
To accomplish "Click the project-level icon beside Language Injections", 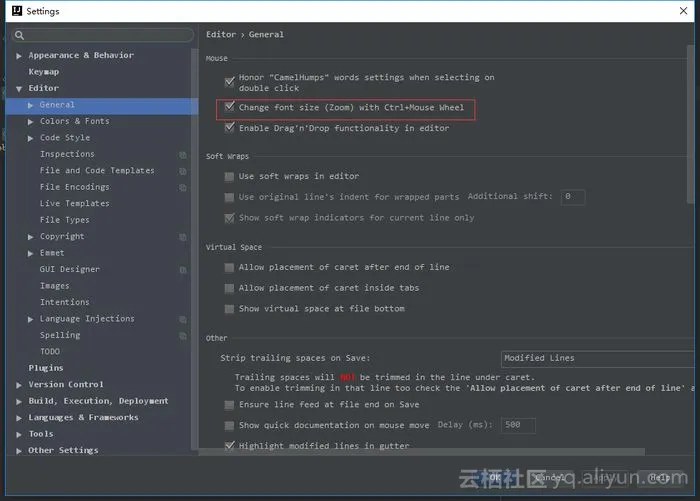I will click(x=183, y=319).
